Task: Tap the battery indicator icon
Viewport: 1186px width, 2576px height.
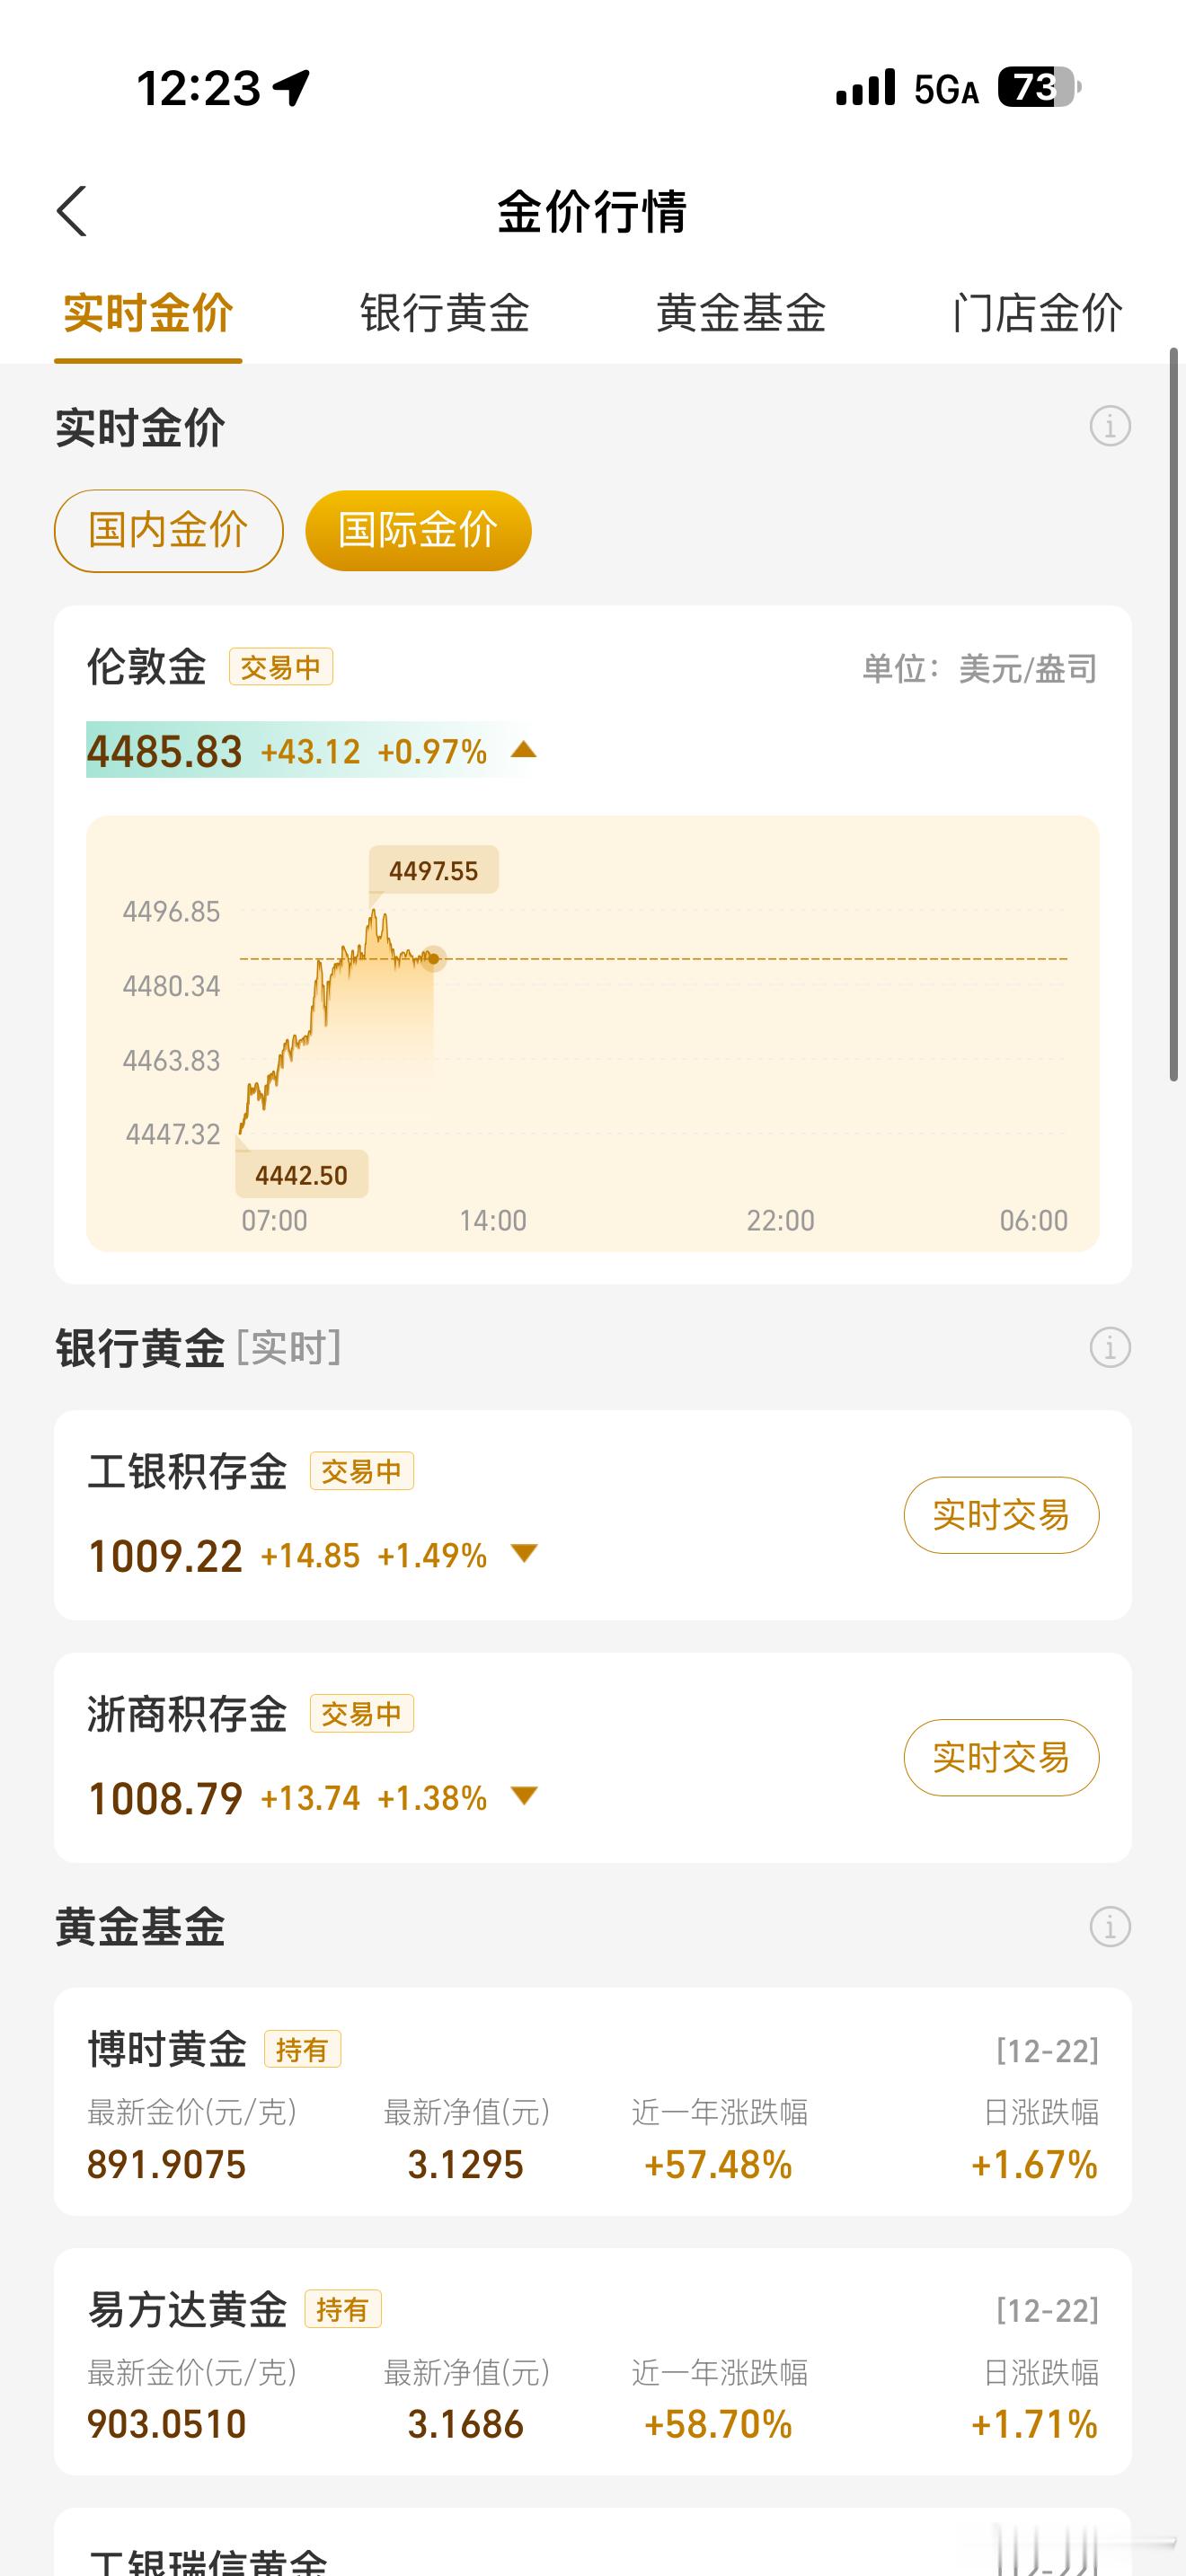Action: (x=1040, y=88)
